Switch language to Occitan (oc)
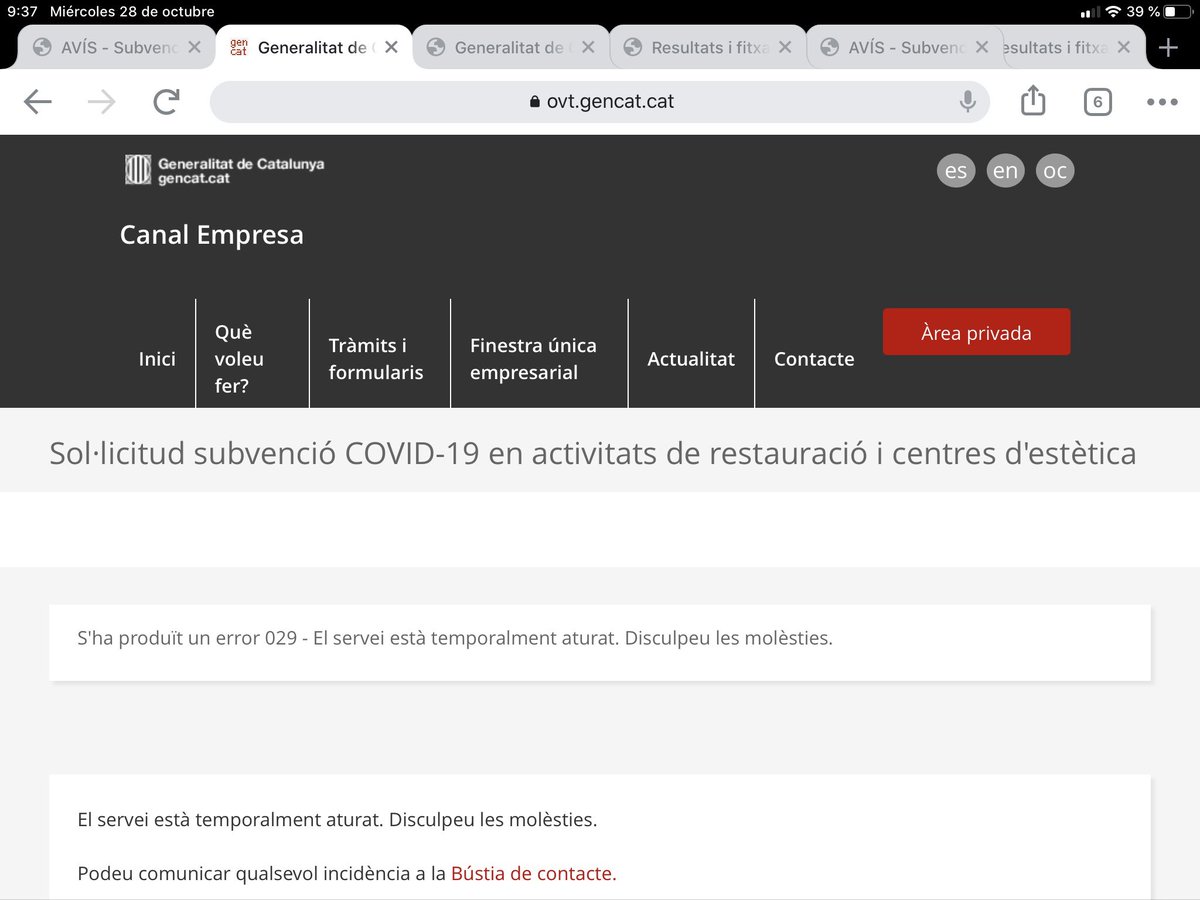Image resolution: width=1200 pixels, height=900 pixels. pyautogui.click(x=1055, y=171)
